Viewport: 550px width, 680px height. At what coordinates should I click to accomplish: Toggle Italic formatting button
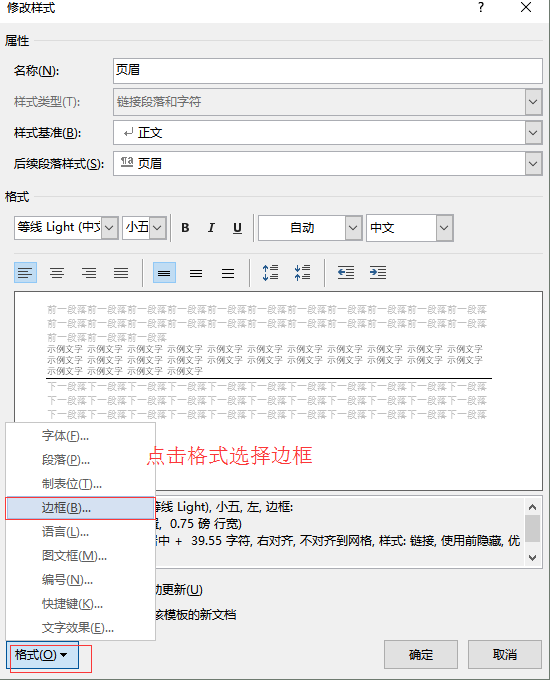[x=211, y=228]
